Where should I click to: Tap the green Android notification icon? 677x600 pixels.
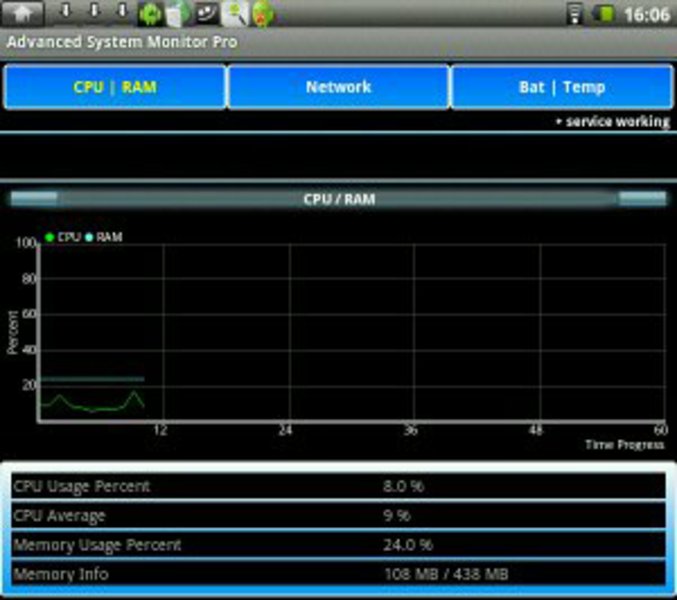(151, 14)
